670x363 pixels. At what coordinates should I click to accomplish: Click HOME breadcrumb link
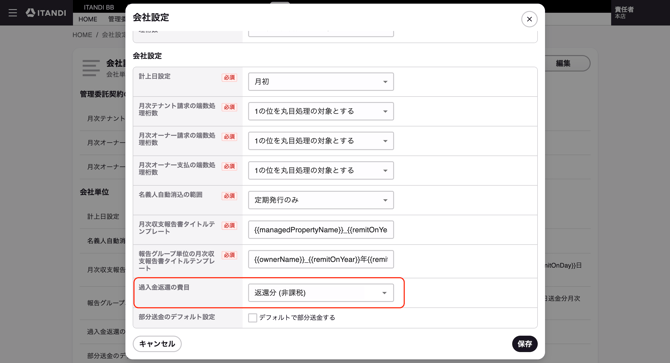click(x=82, y=35)
